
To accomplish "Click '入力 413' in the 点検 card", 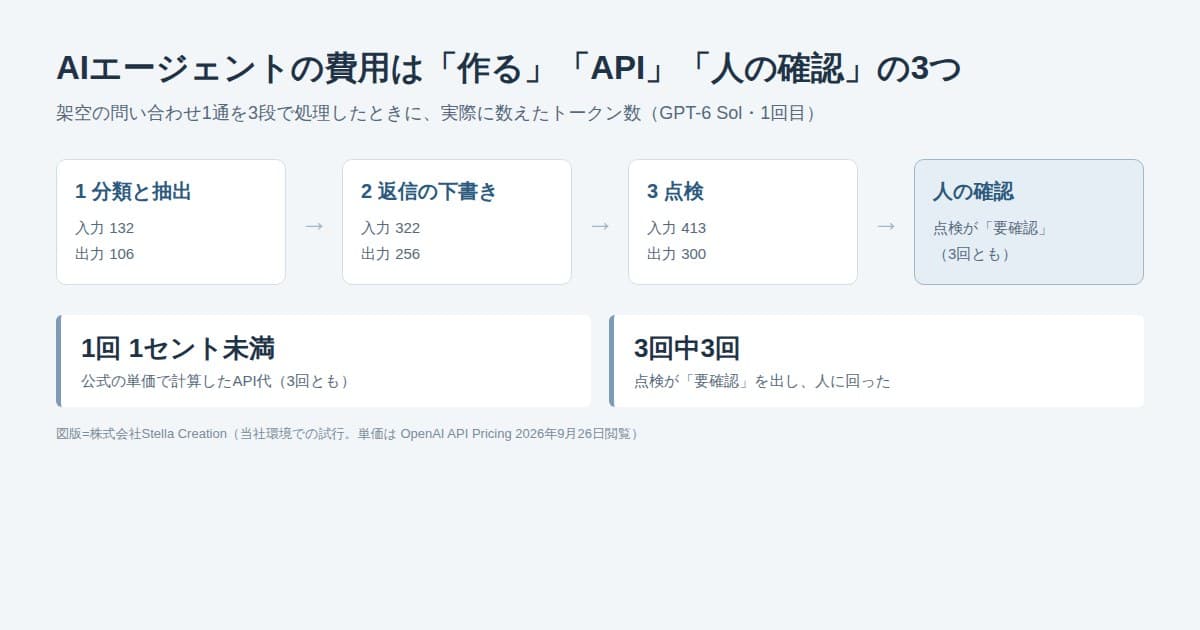I will click(x=676, y=228).
